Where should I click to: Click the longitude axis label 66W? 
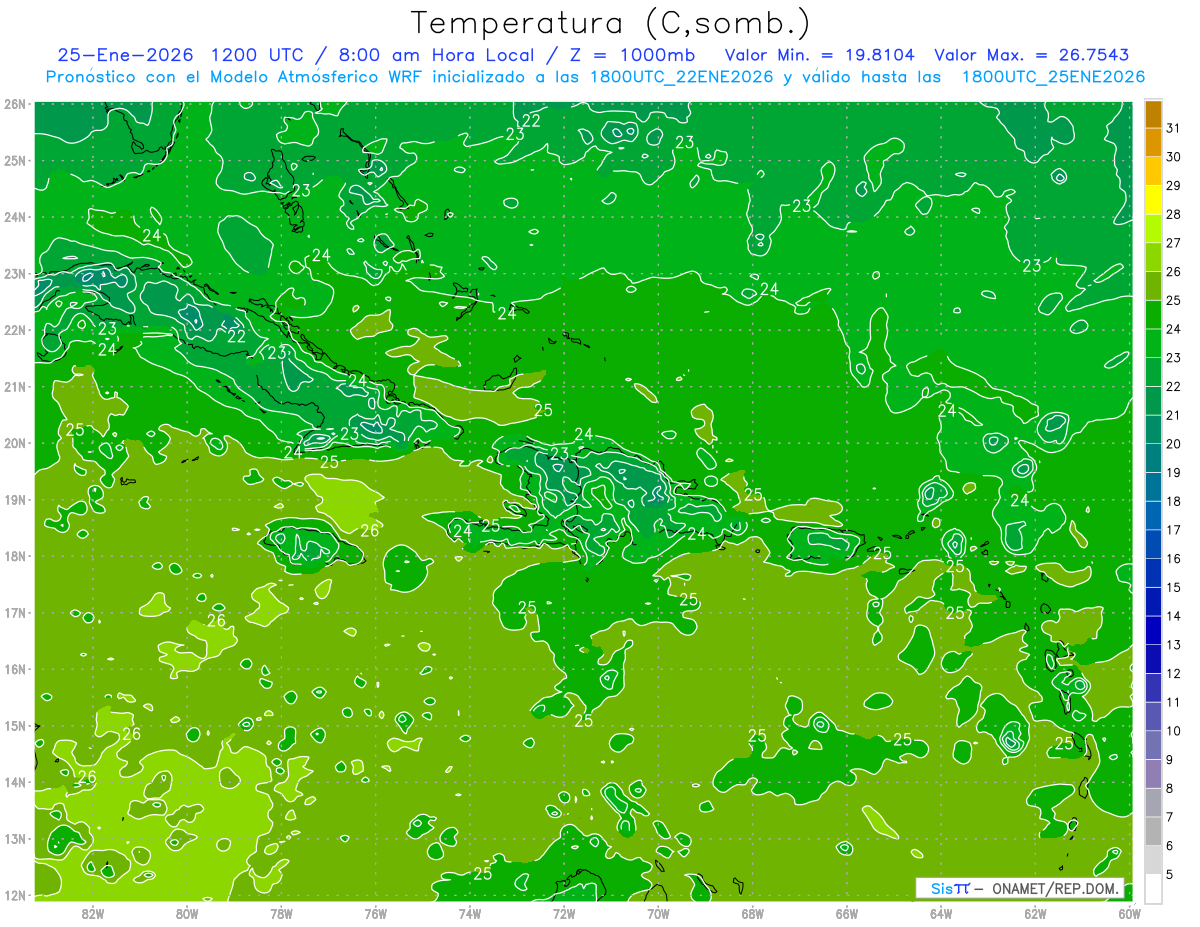[846, 913]
